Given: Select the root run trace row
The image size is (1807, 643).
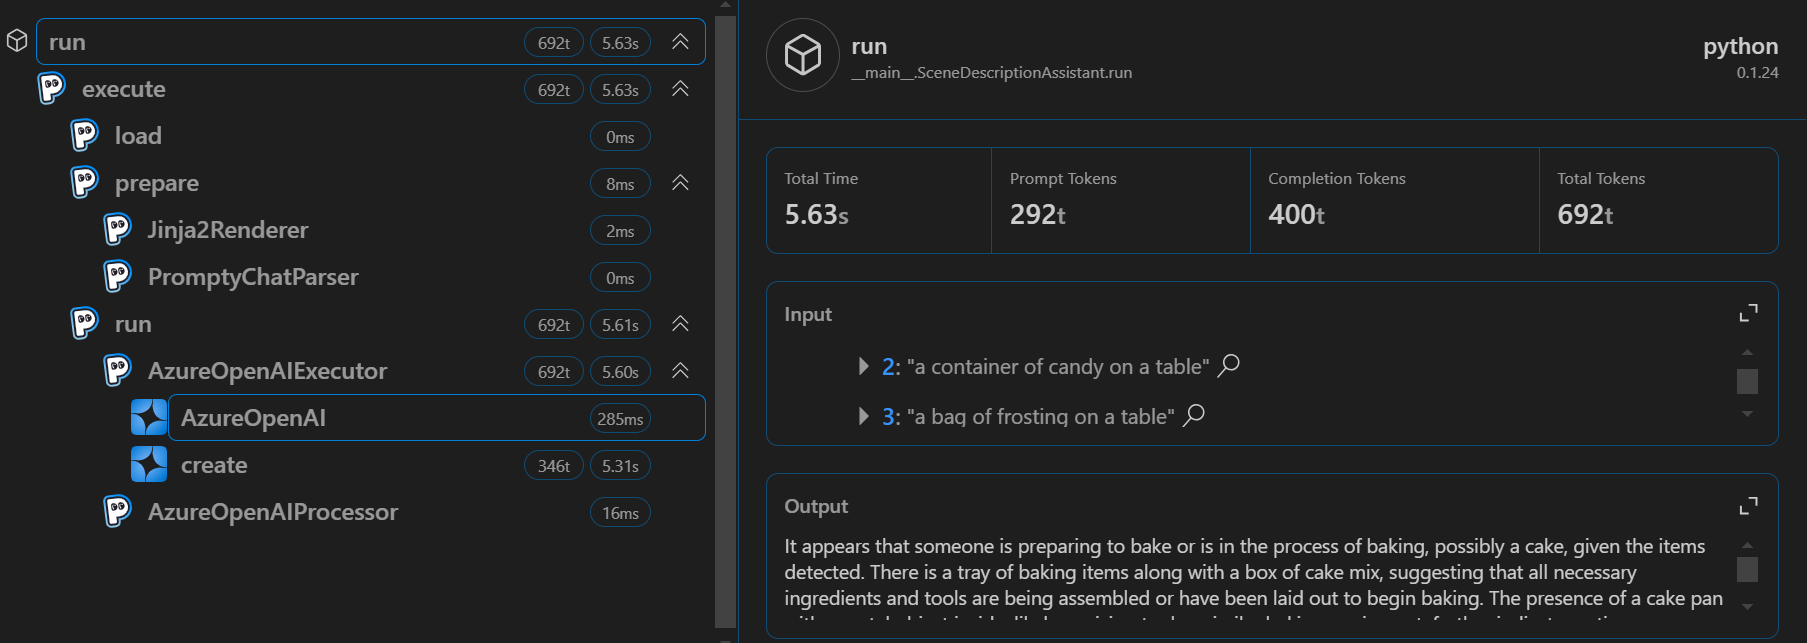Looking at the screenshot, I should point(371,42).
